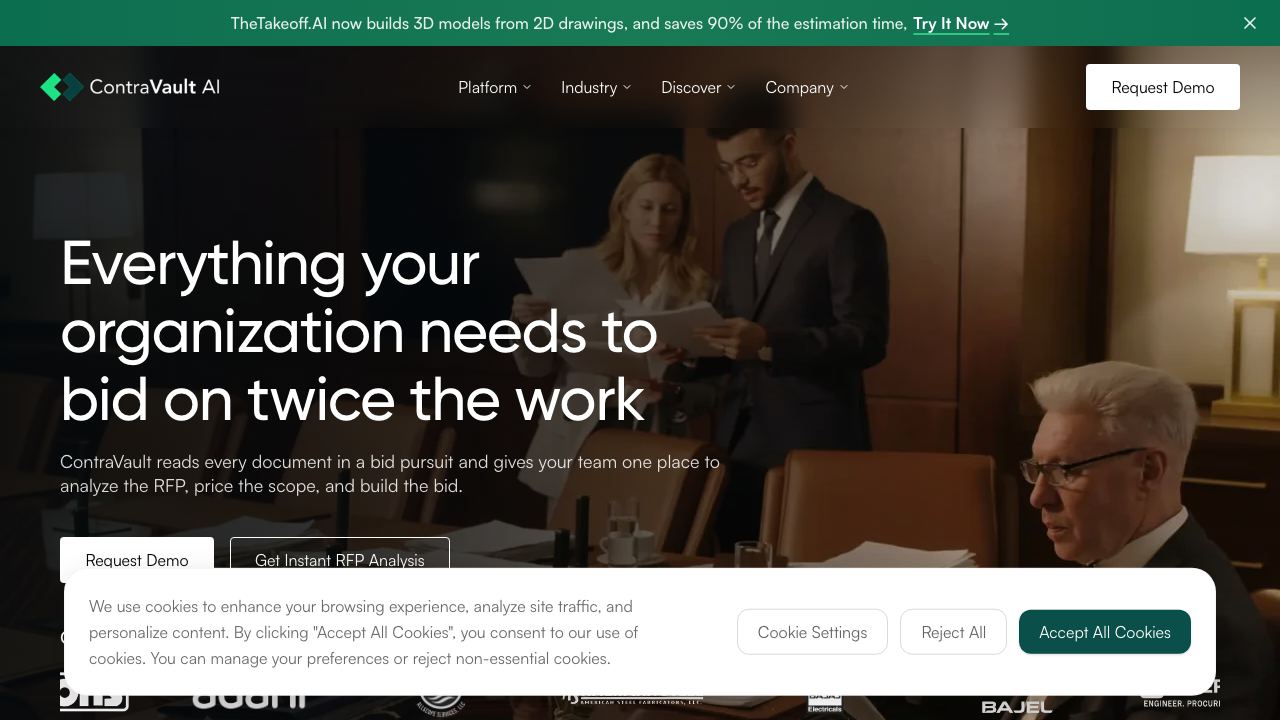This screenshot has height=720, width=1280.
Task: Click Request Demo beside Get Instant RFP Analysis
Action: pos(137,559)
